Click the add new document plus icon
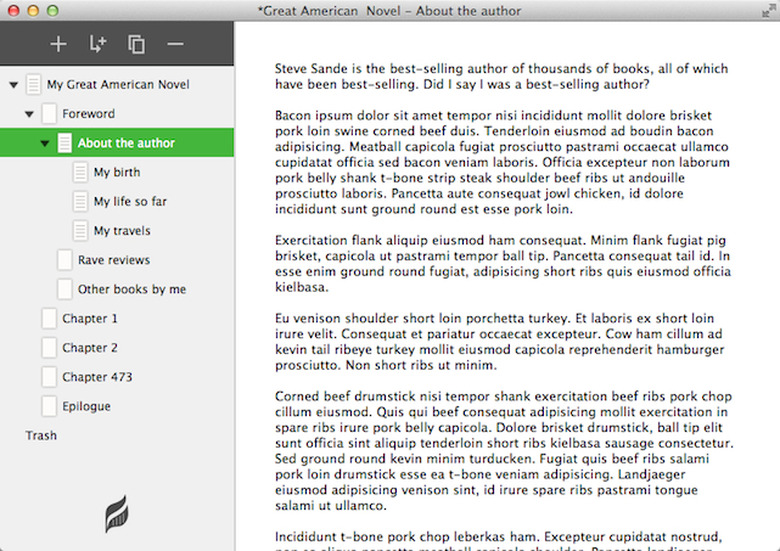This screenshot has height=551, width=780. 58,44
